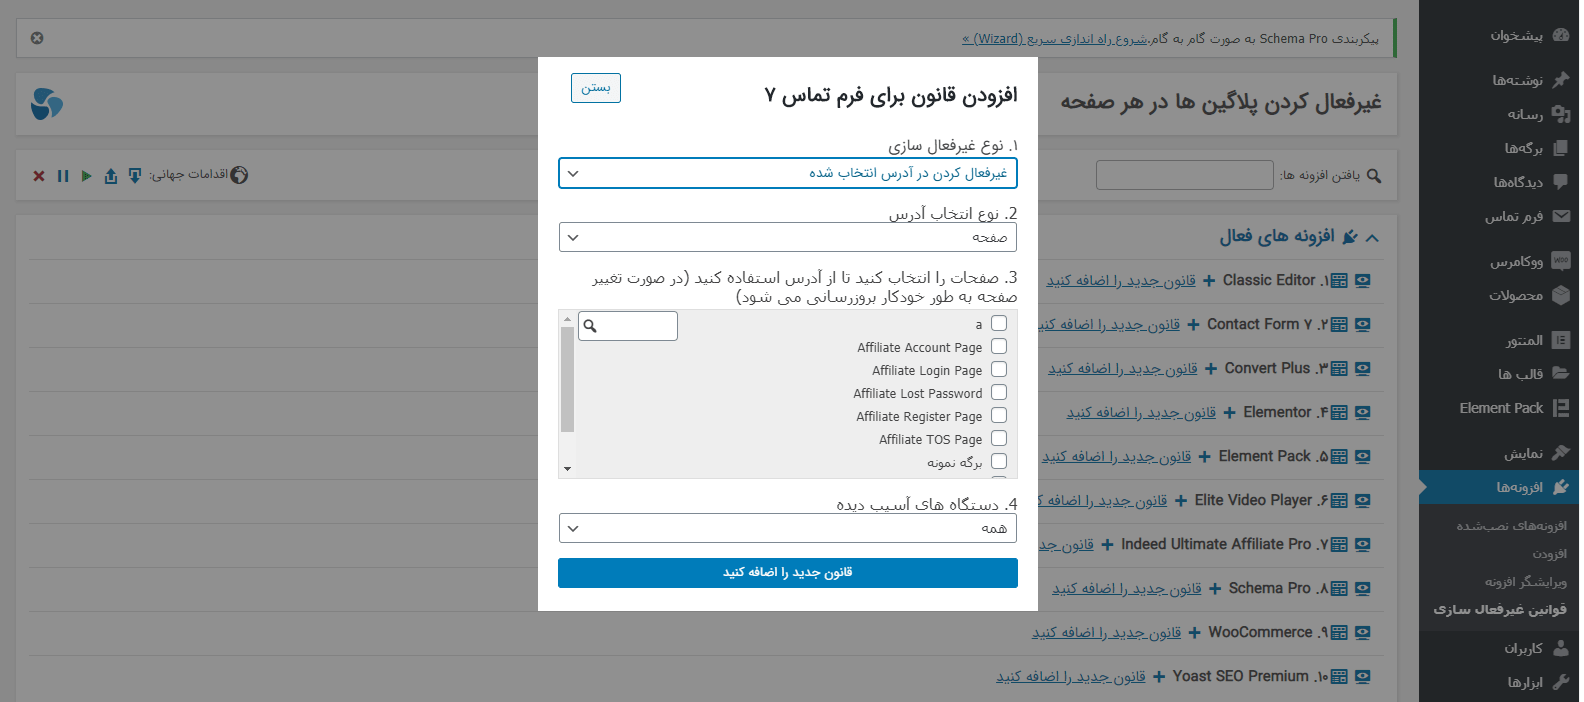The width and height of the screenshot is (1584, 702).
Task: Open قوانین غیرفعال سازی submenu item
Action: coord(1500,609)
